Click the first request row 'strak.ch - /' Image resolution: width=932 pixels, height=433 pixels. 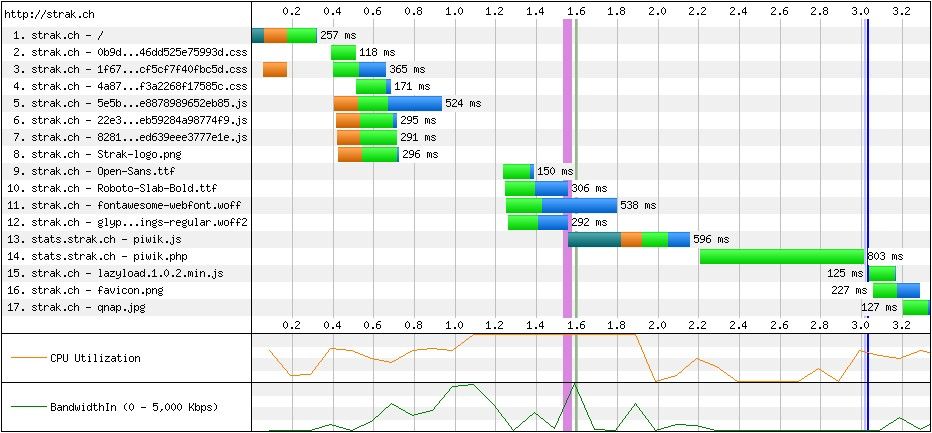coord(60,35)
